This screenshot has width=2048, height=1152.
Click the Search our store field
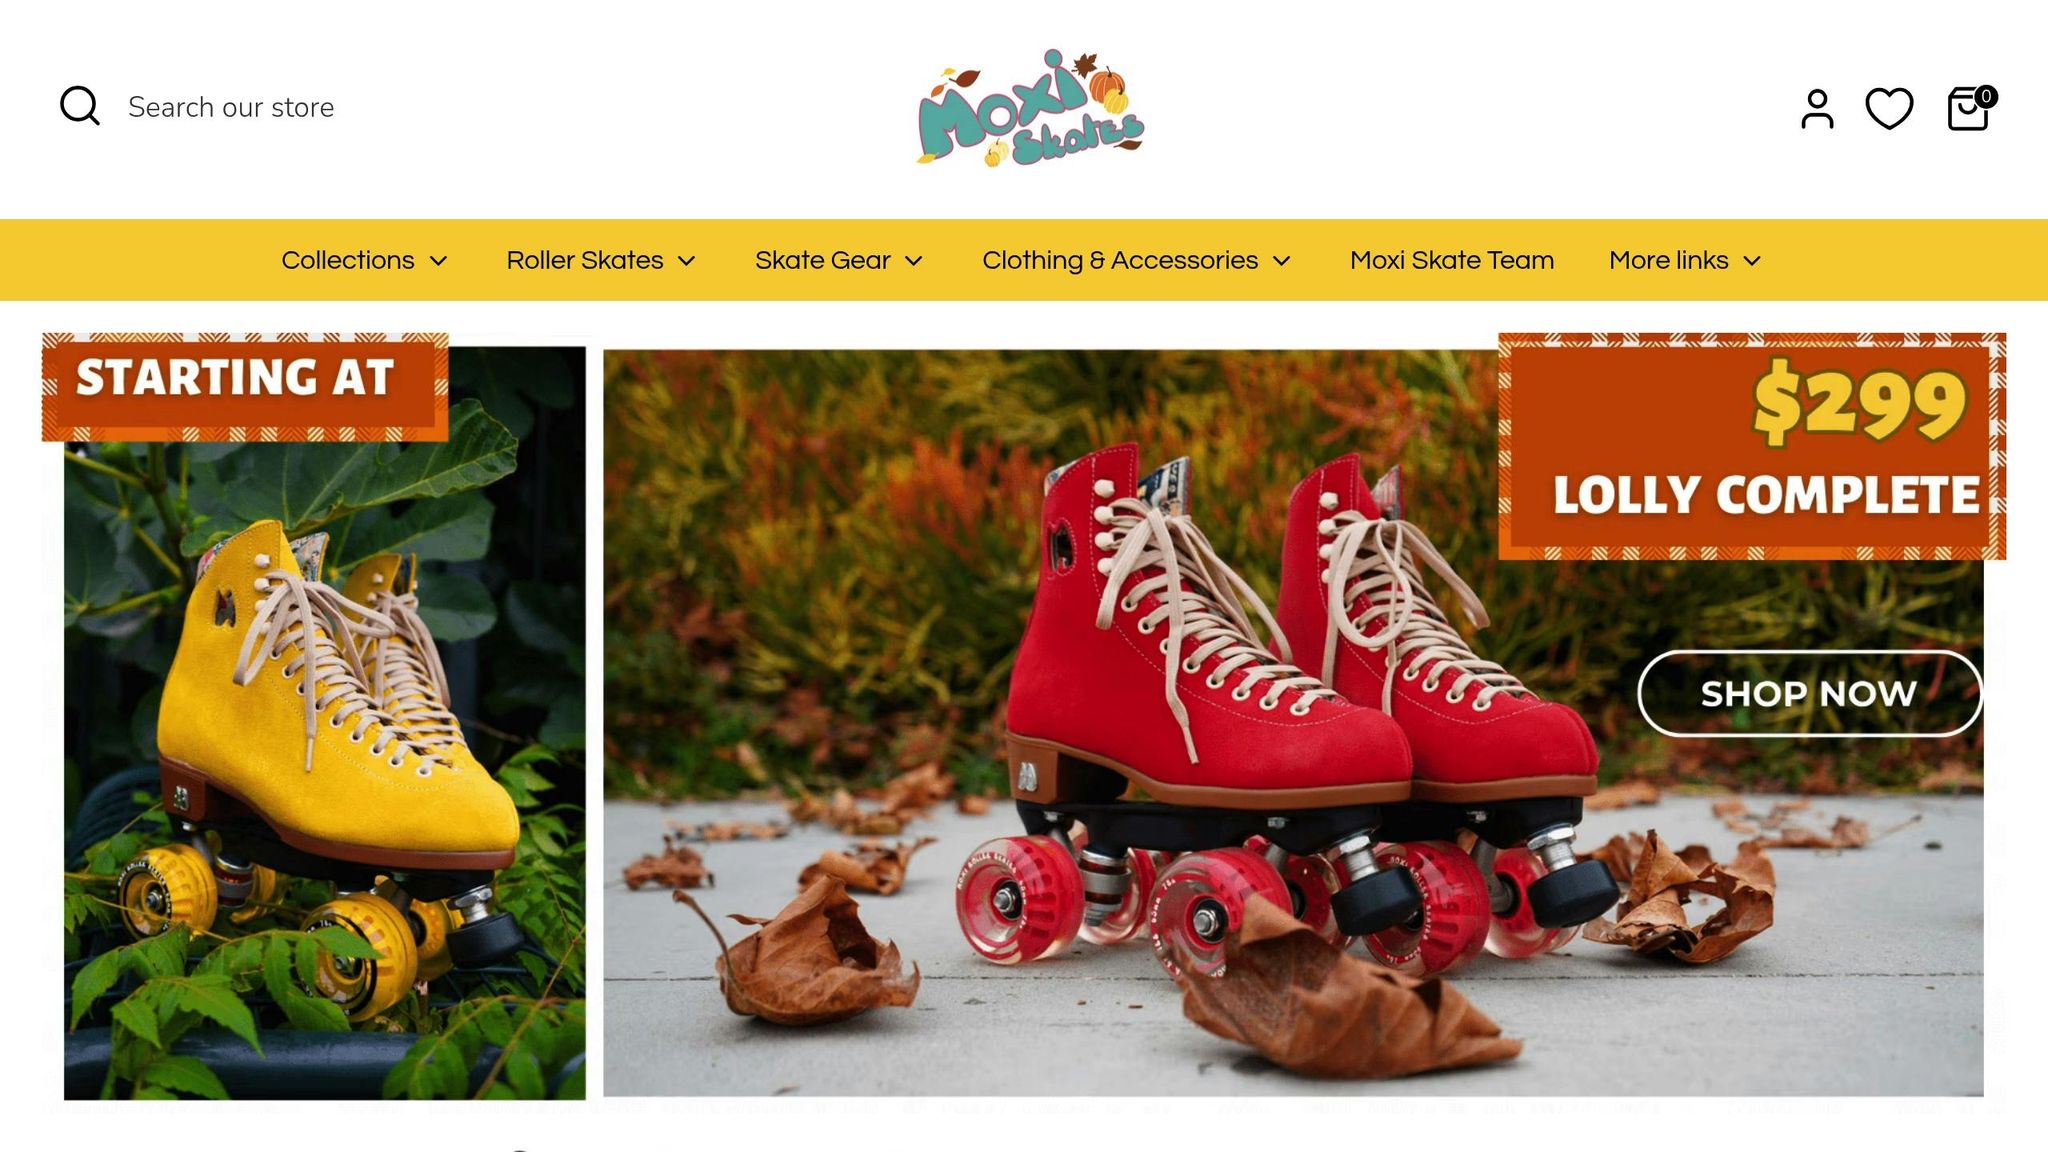[x=231, y=107]
